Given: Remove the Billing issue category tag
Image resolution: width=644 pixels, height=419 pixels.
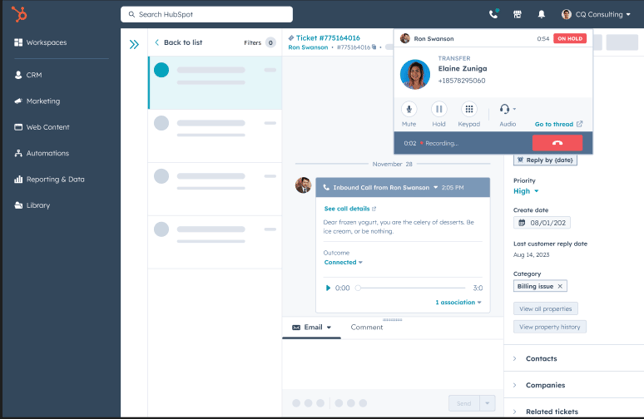Looking at the screenshot, I should [560, 286].
